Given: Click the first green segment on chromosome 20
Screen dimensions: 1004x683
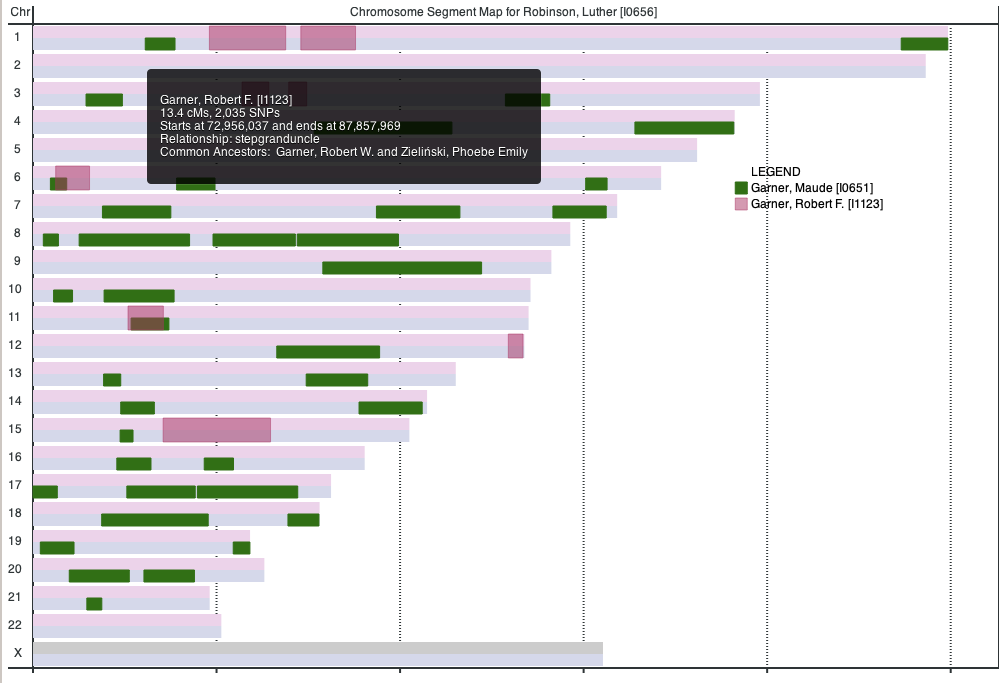Looking at the screenshot, I should [99, 576].
